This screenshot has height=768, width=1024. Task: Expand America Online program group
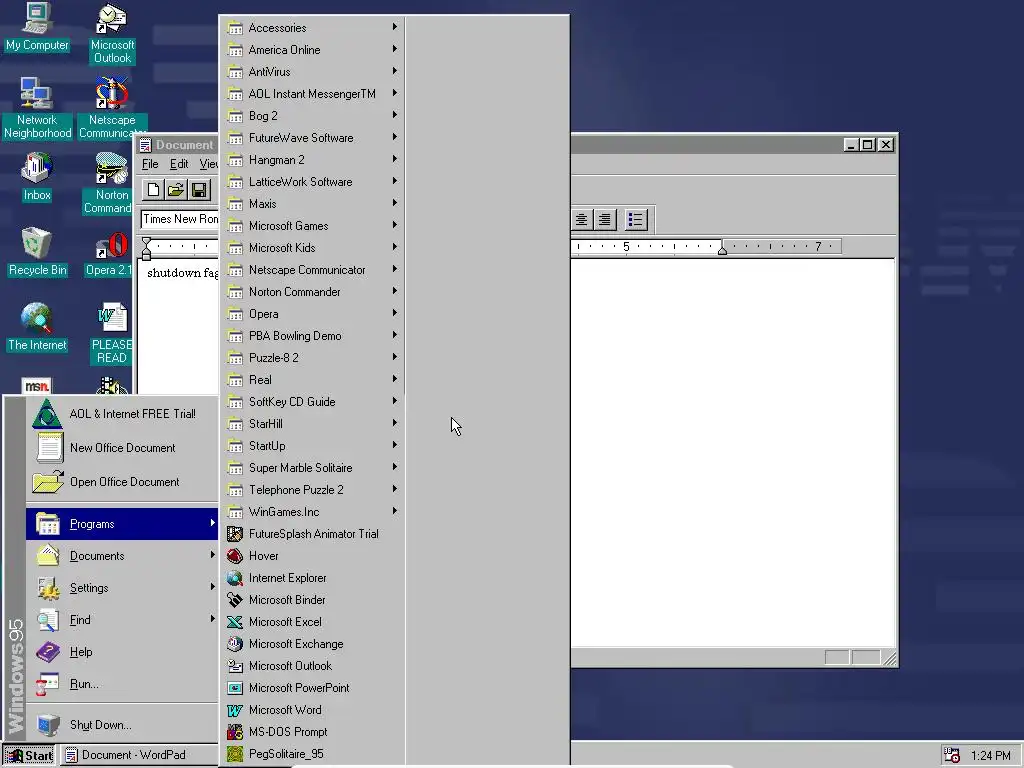pyautogui.click(x=312, y=50)
